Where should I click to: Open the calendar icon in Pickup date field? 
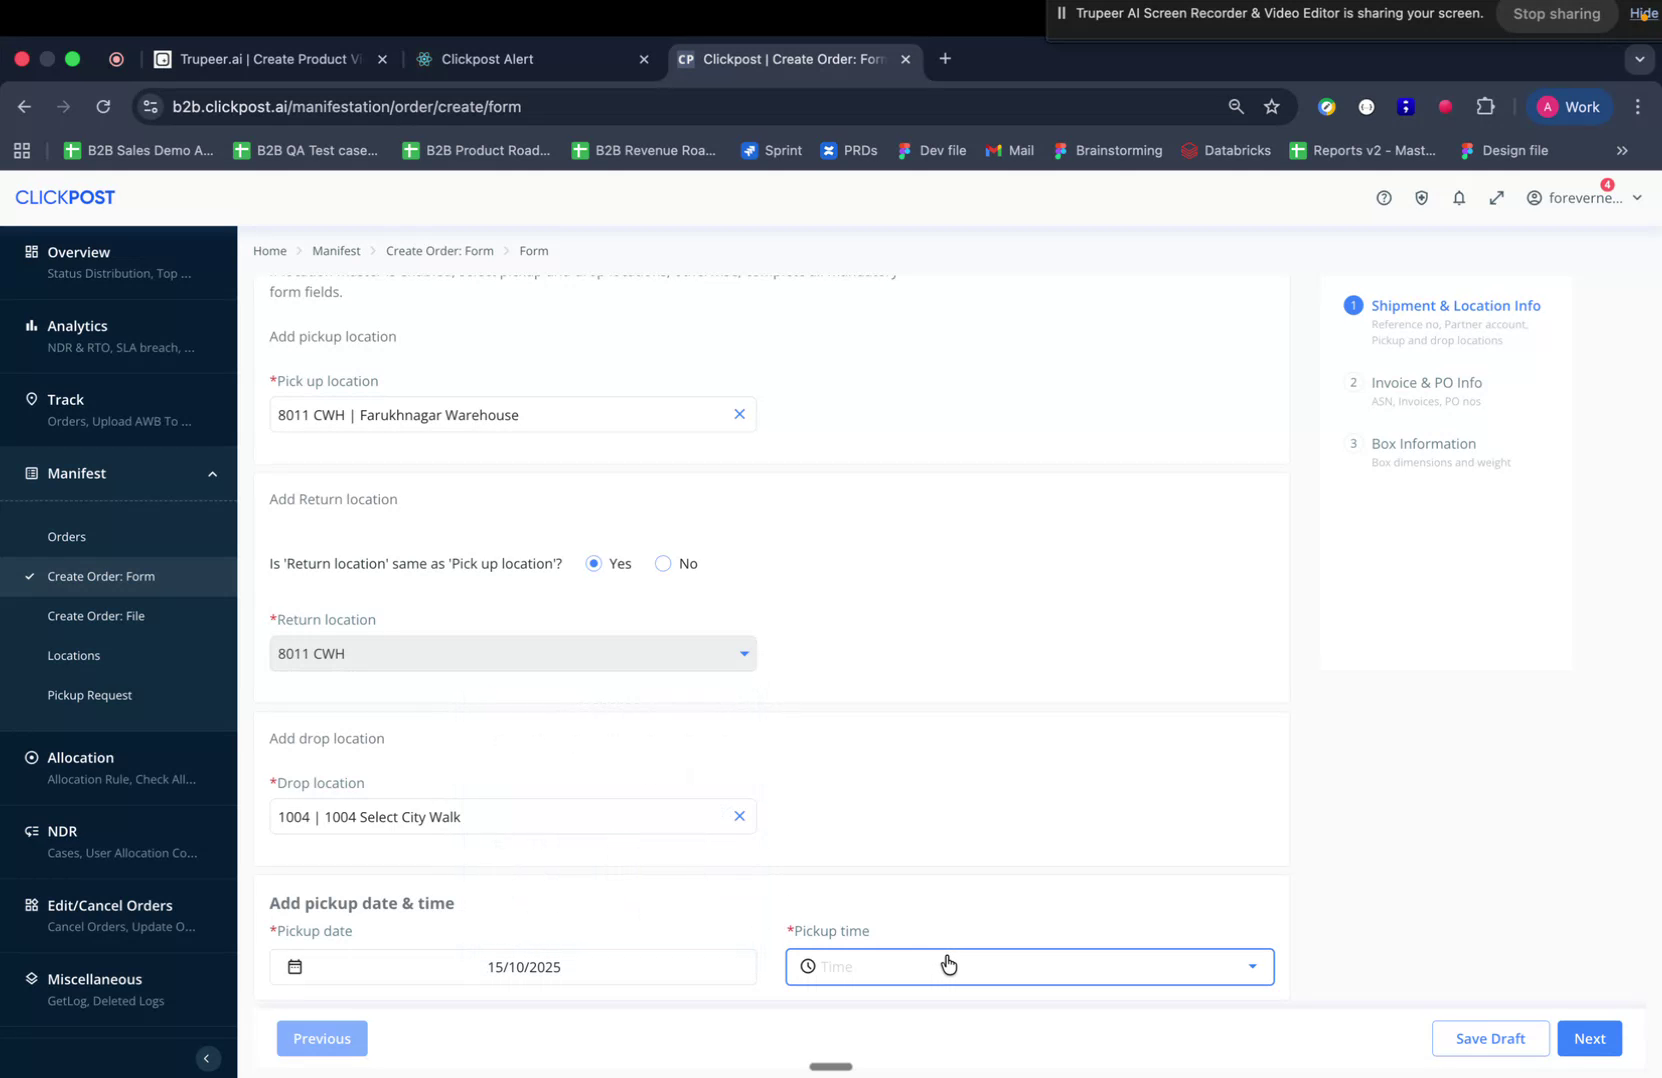[296, 966]
